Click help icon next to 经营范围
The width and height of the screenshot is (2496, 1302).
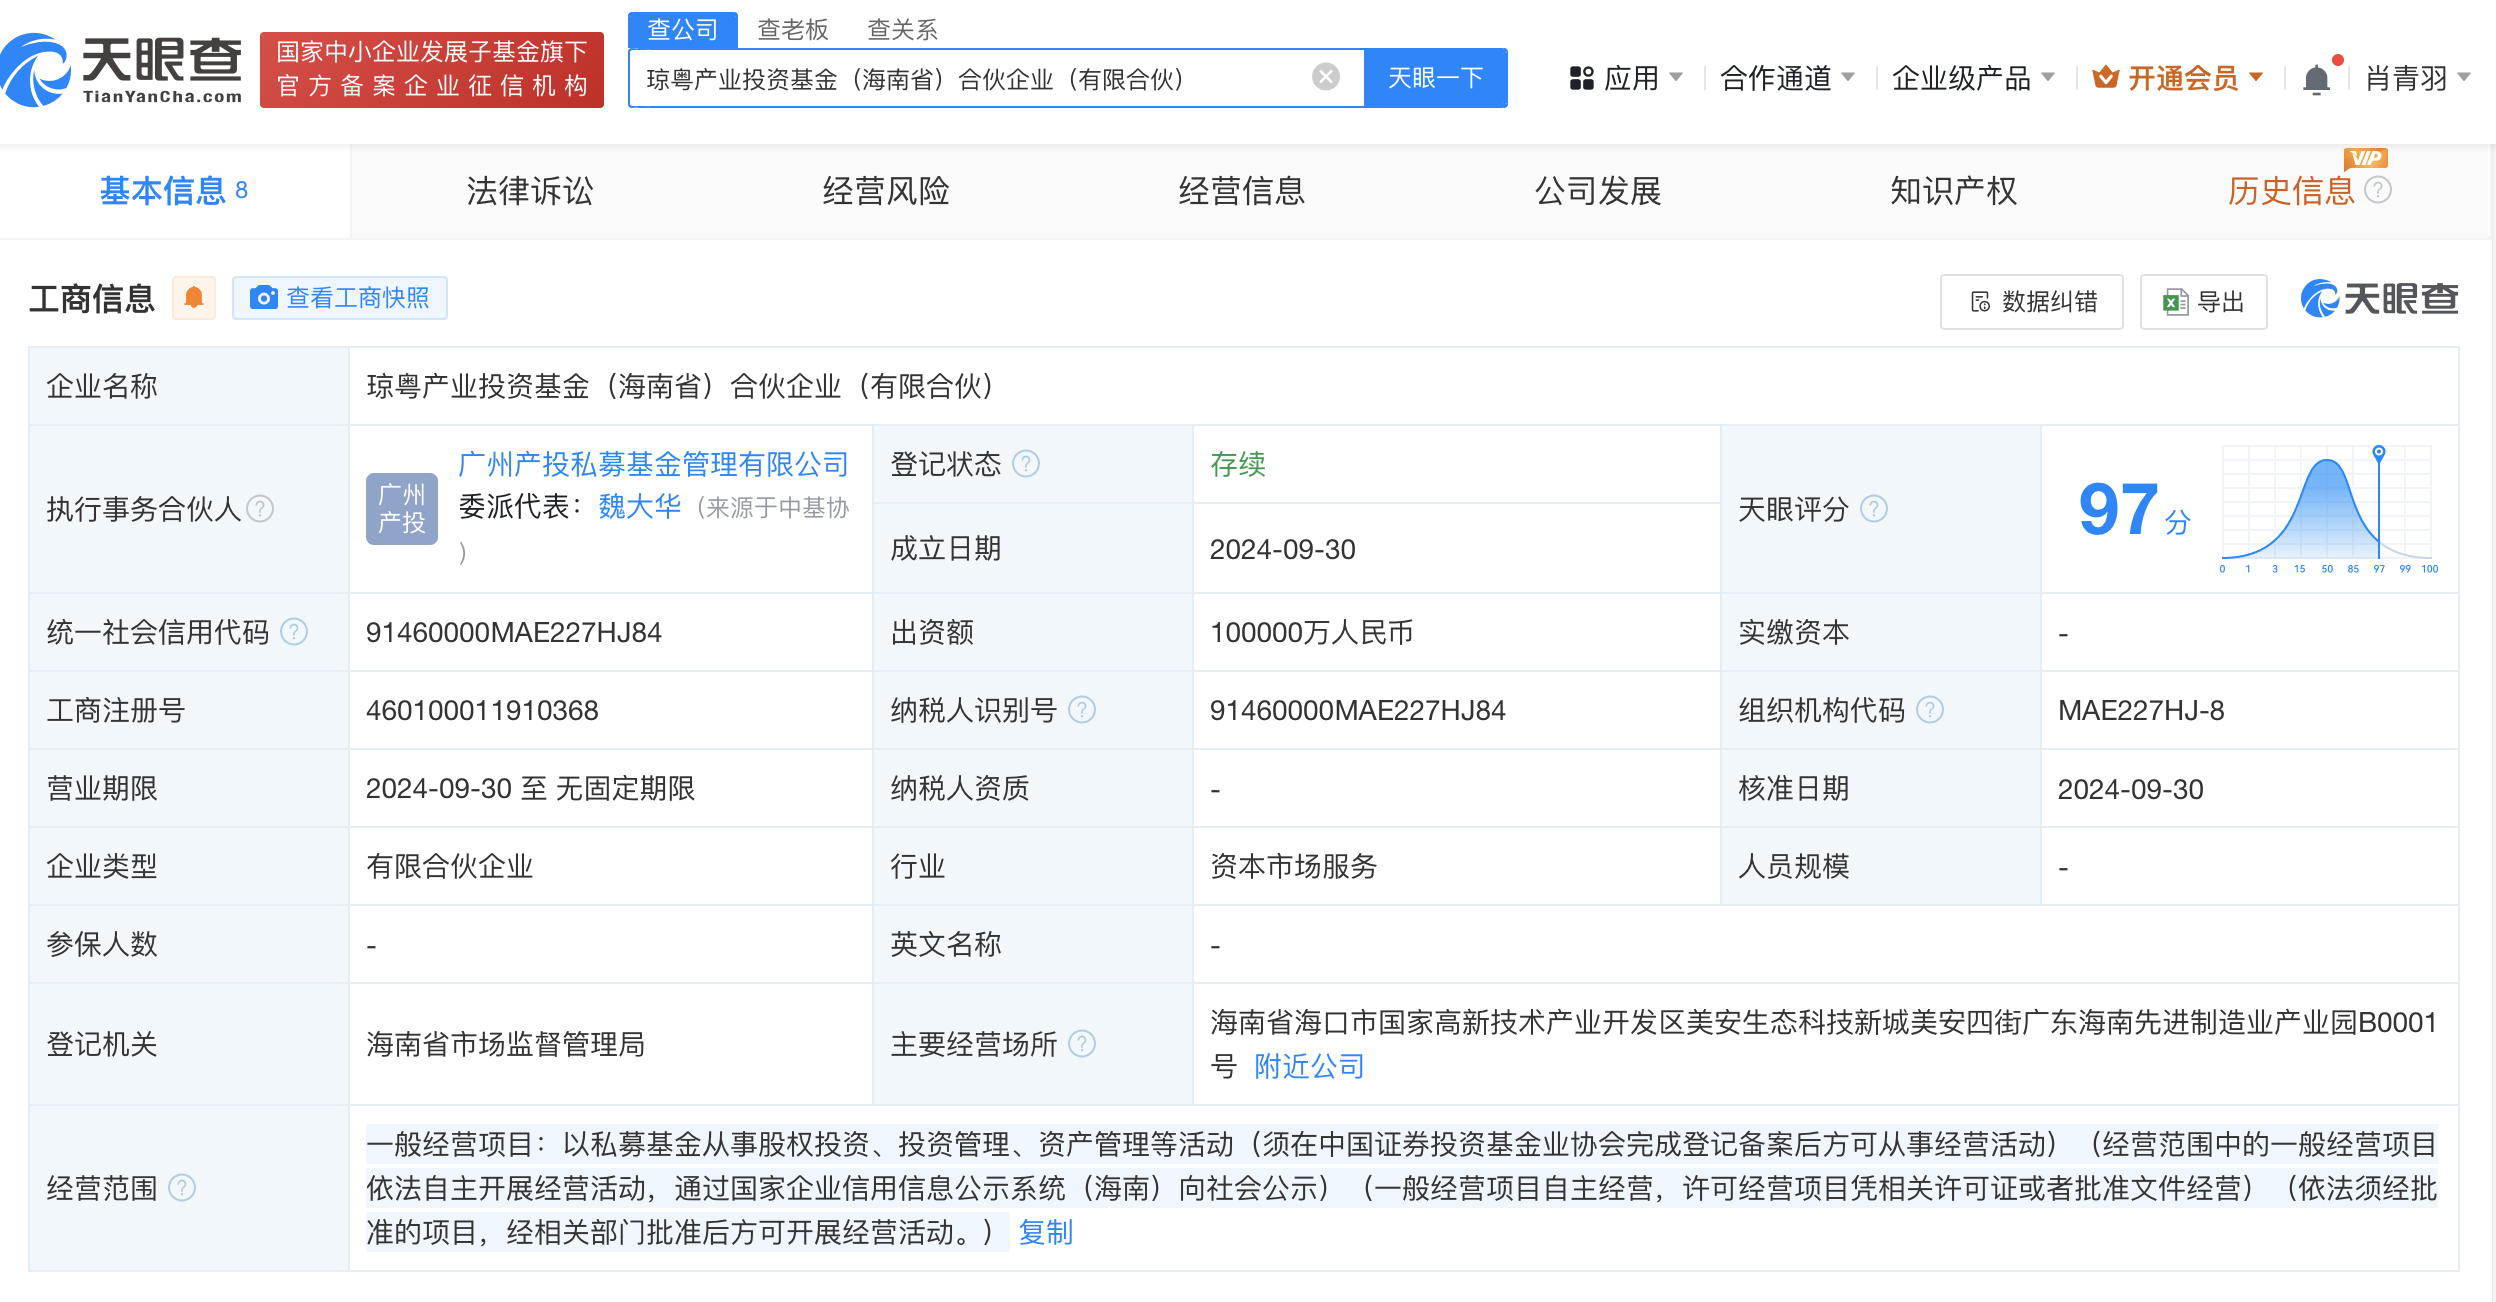click(182, 1188)
